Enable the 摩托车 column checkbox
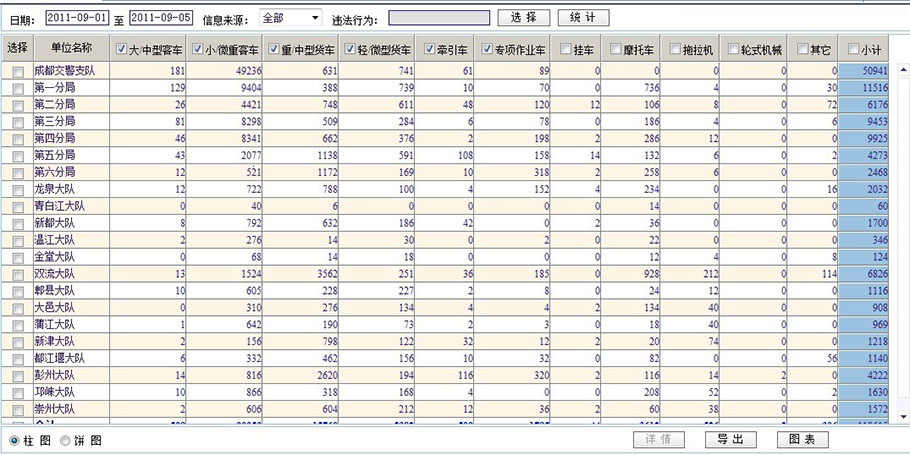 [x=616, y=50]
